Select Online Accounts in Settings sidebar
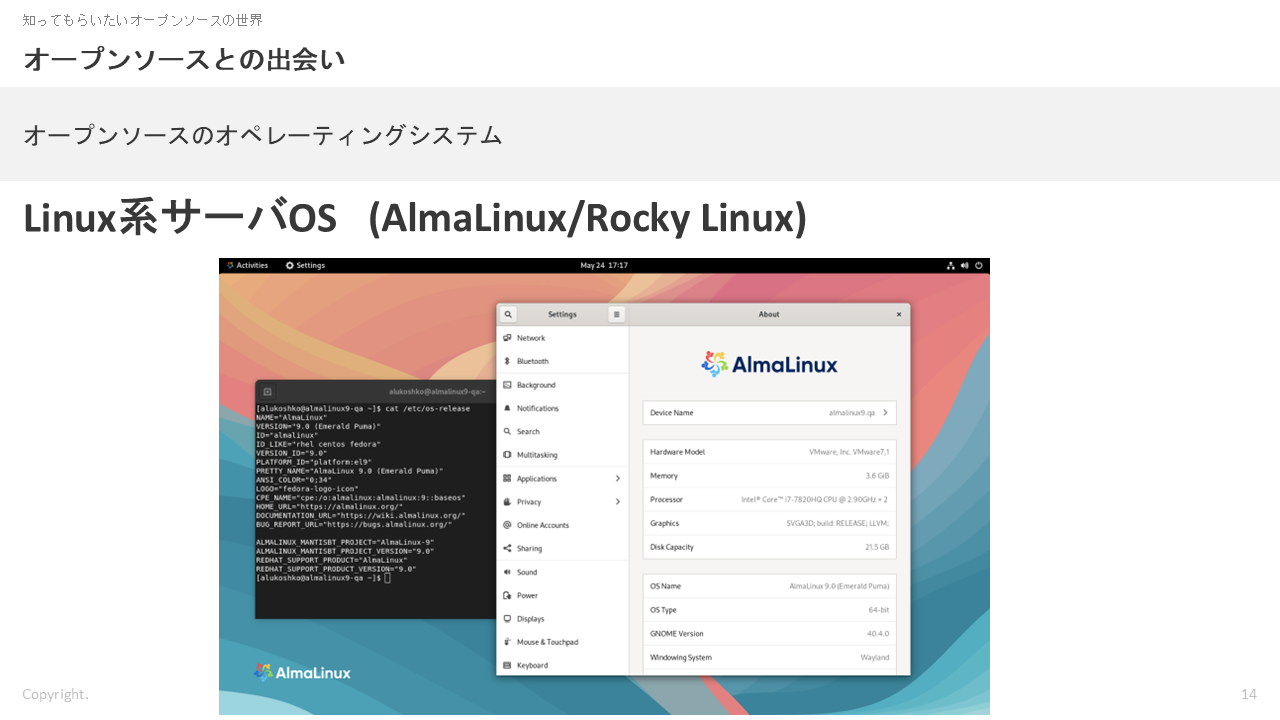This screenshot has width=1280, height=720. (x=542, y=525)
